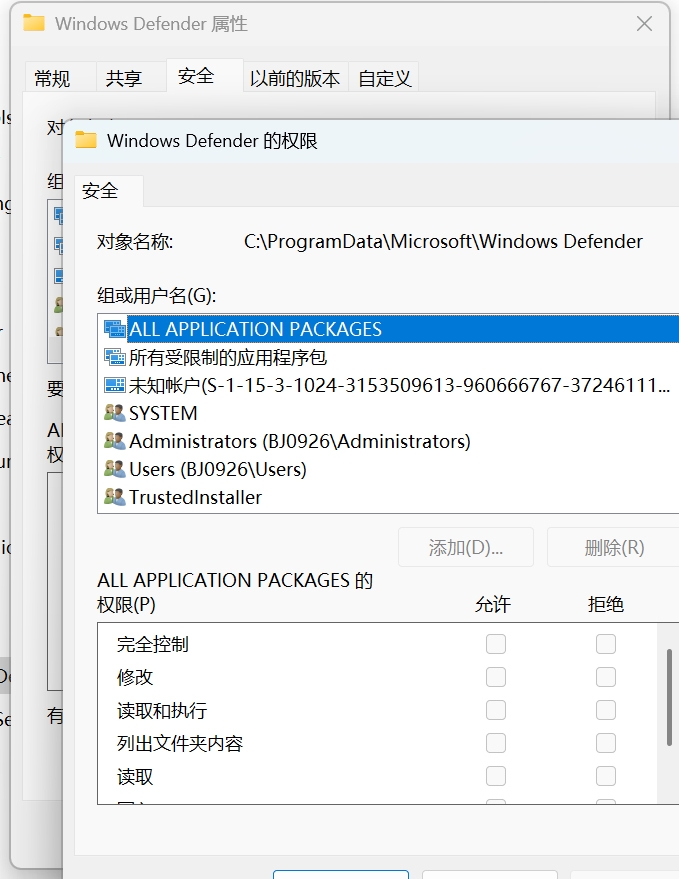Click folder icon in Windows Defender 属性 title
The width and height of the screenshot is (679, 879).
(x=34, y=24)
